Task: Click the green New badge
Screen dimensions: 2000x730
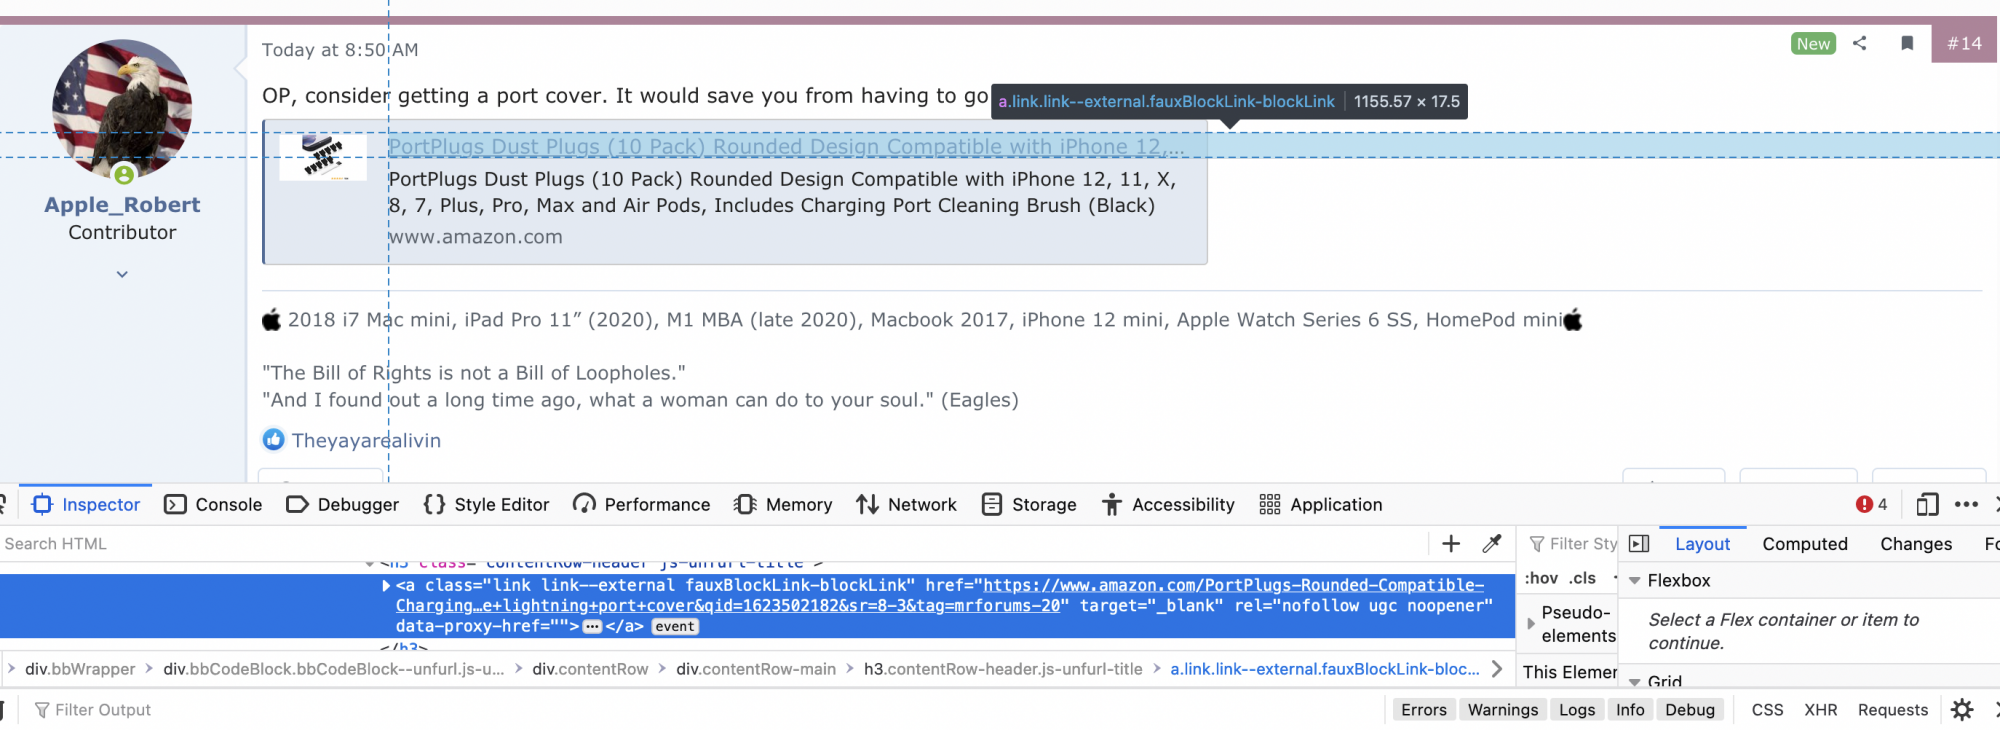Action: pyautogui.click(x=1813, y=43)
